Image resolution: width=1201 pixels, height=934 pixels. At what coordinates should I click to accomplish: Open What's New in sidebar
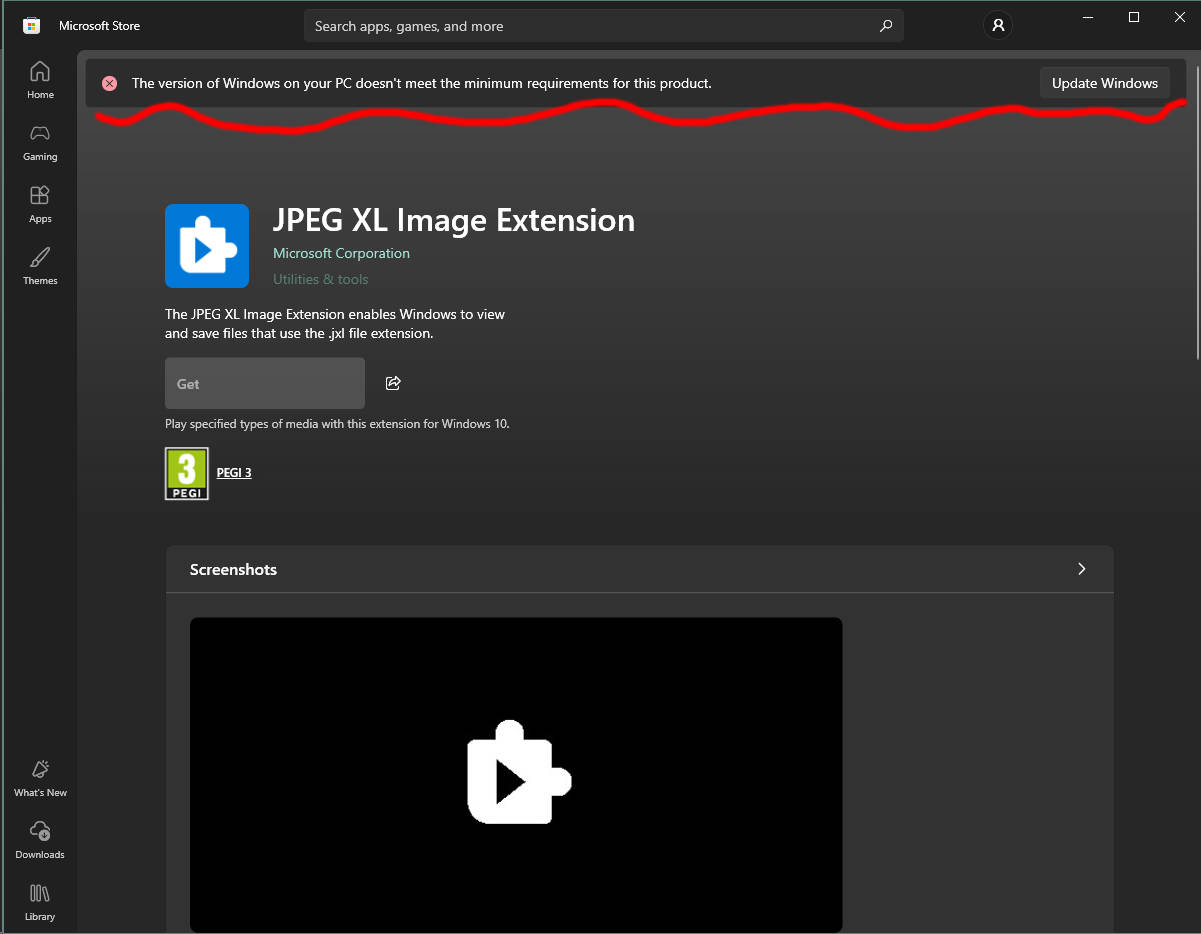40,778
